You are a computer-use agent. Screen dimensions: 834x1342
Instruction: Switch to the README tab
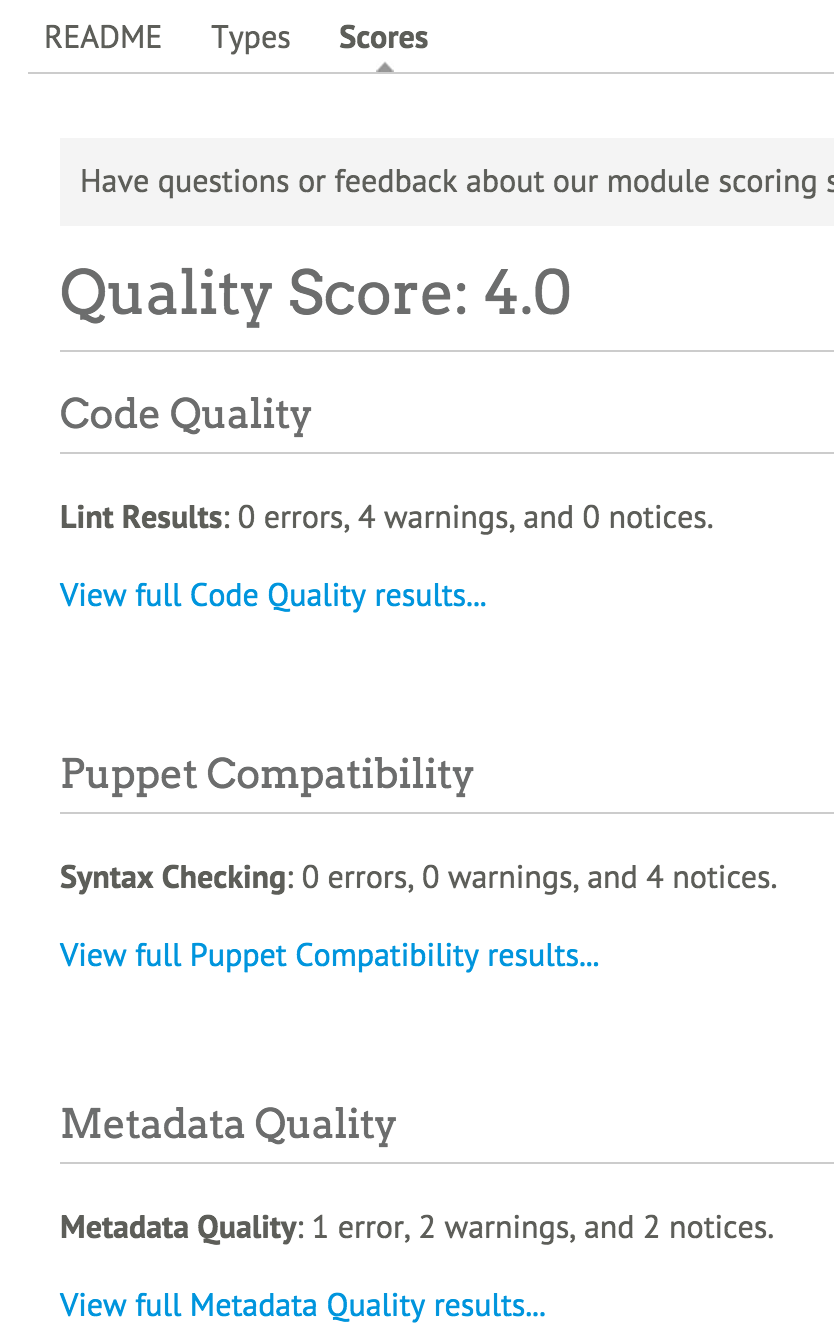101,37
